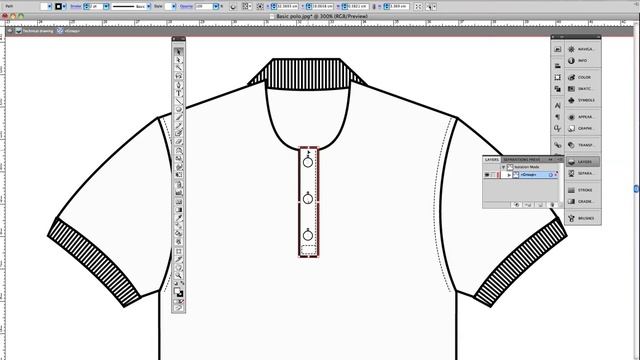Select the Zoom tool
The height and width of the screenshot is (360, 640).
[178, 276]
